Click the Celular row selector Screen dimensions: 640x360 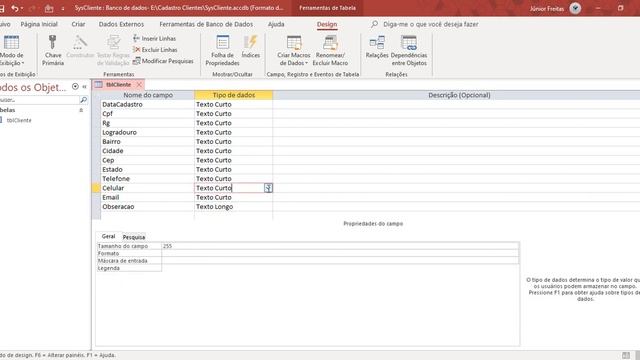click(96, 188)
